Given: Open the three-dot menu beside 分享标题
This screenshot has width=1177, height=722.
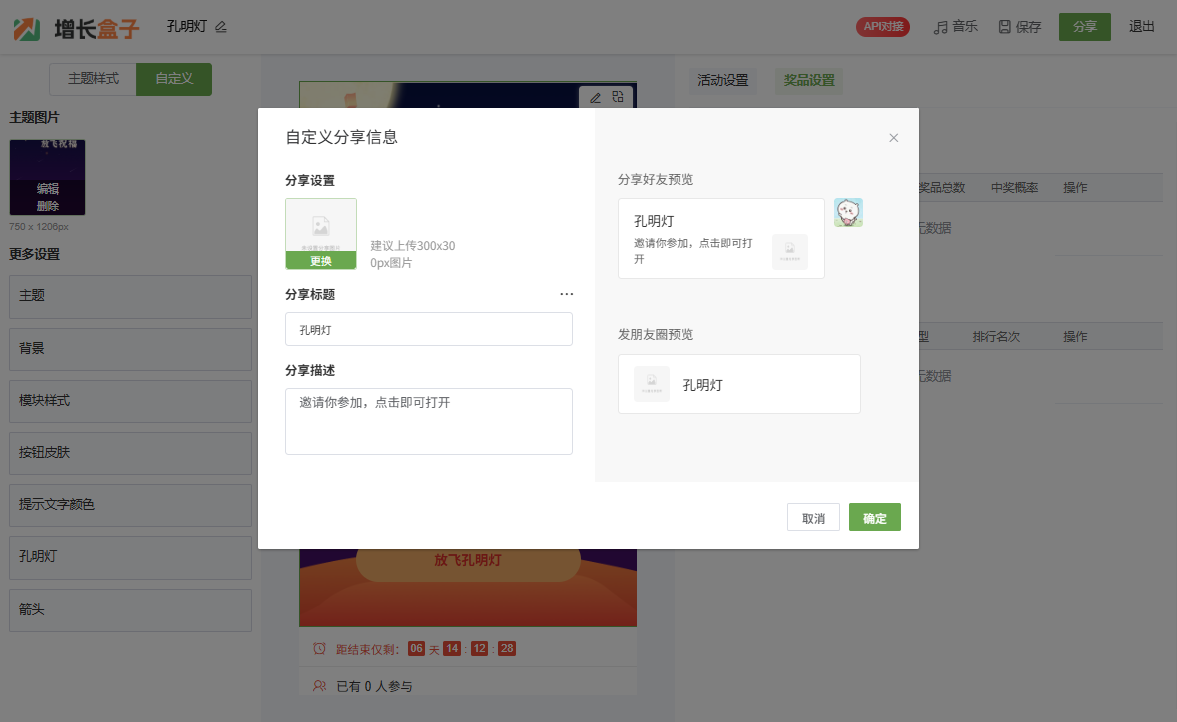Looking at the screenshot, I should click(566, 294).
